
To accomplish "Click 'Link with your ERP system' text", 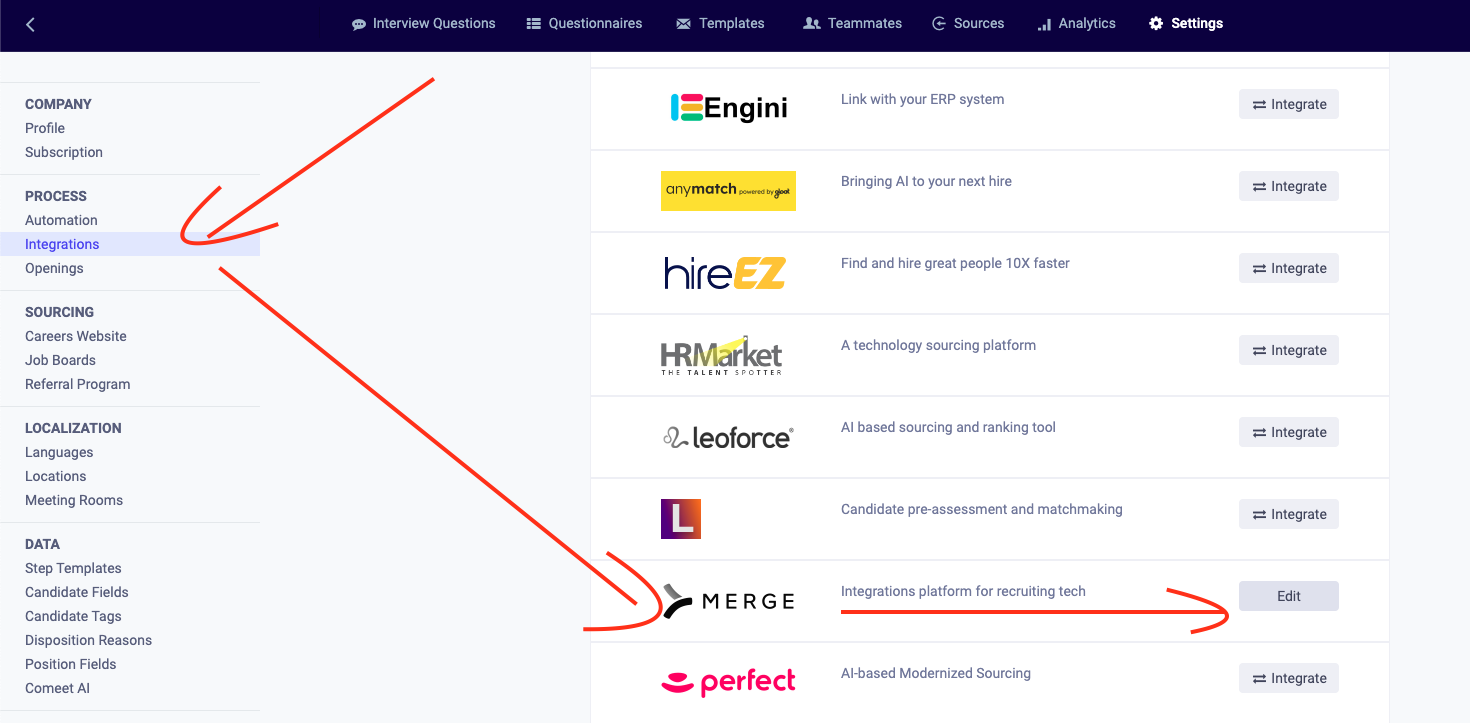I will 923,99.
